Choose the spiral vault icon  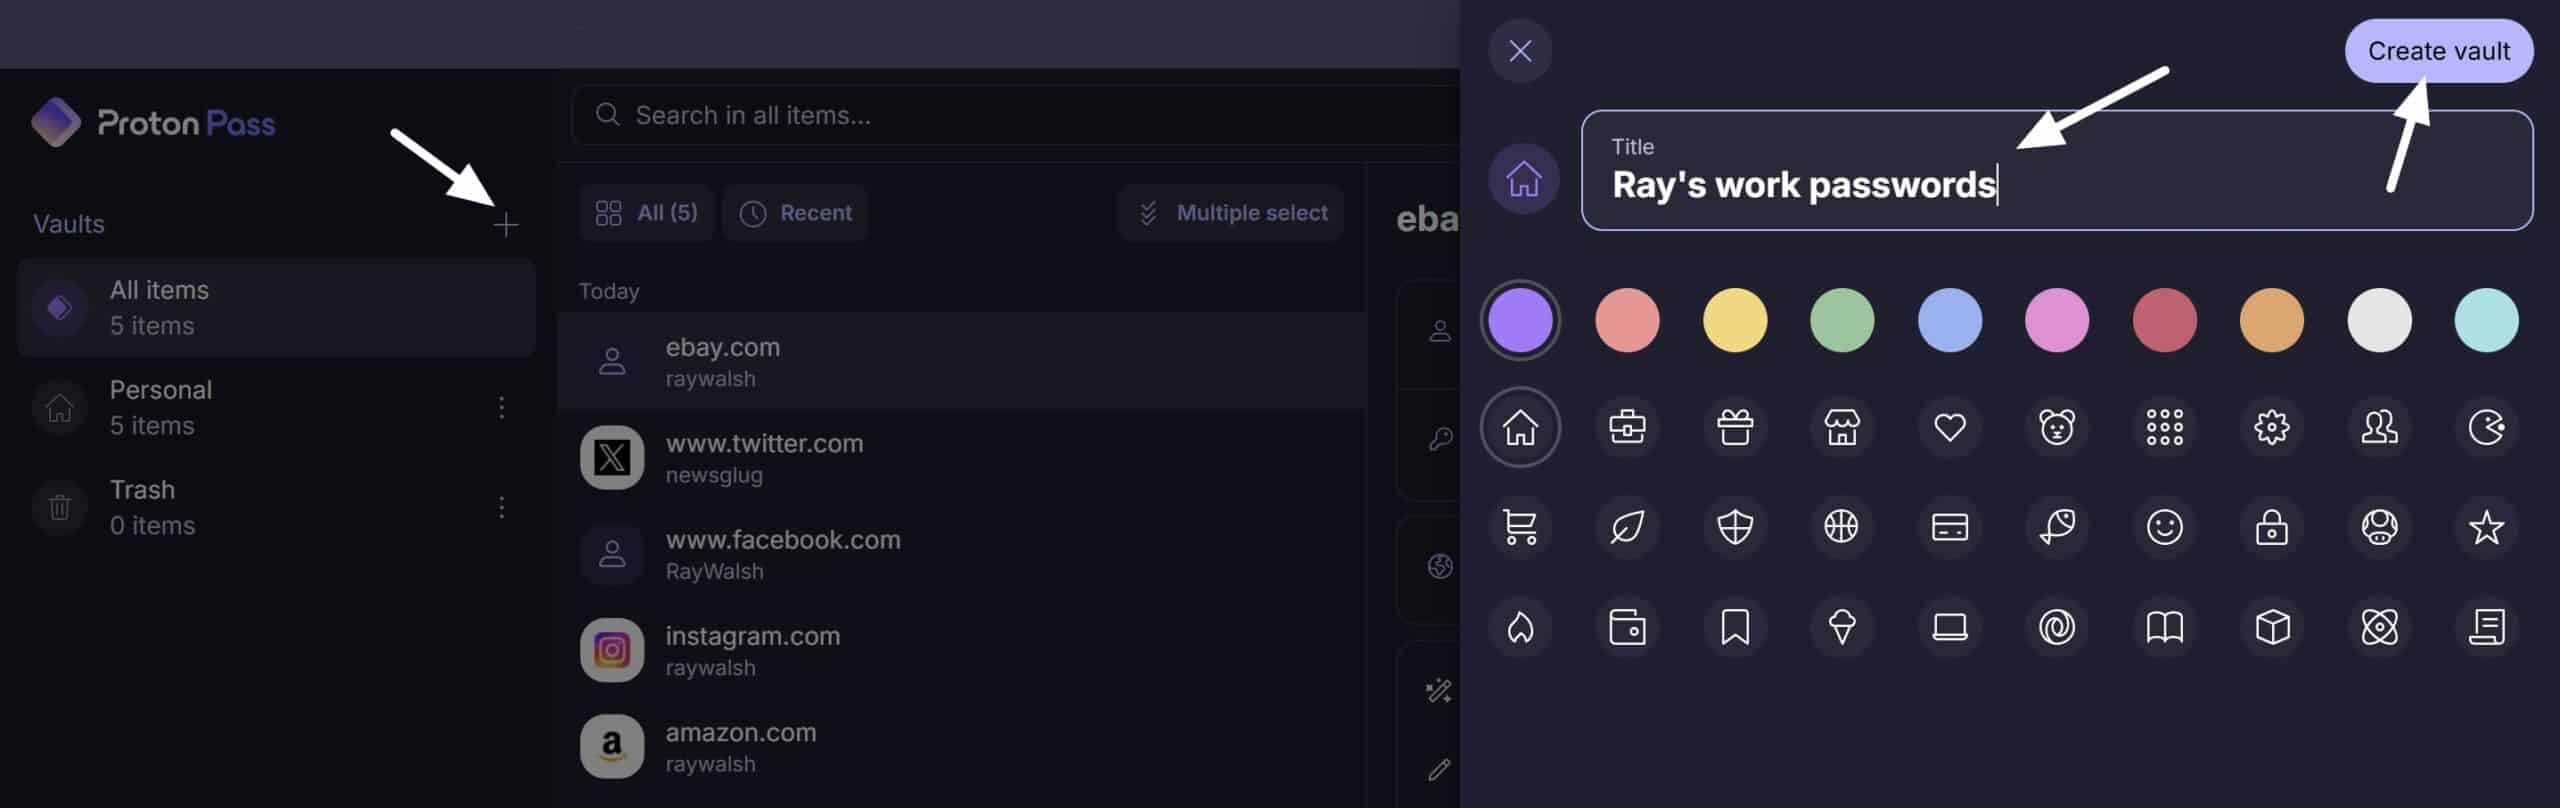pyautogui.click(x=2057, y=627)
